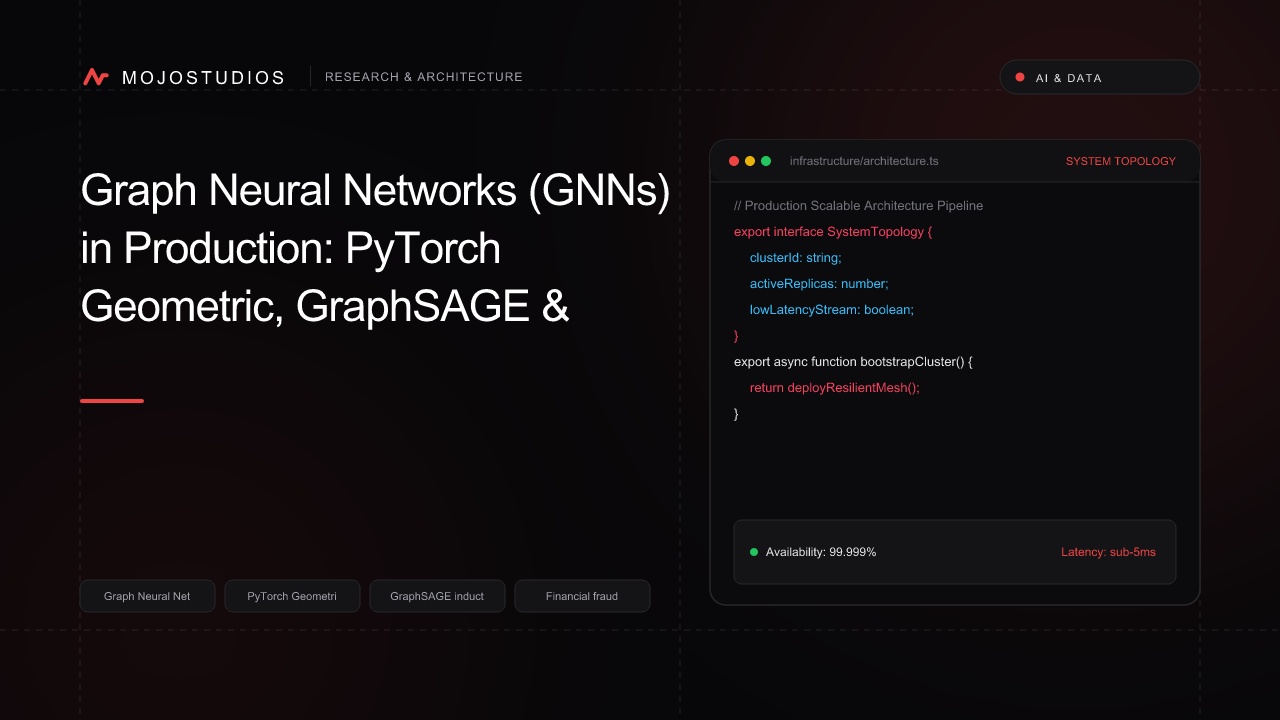Click the red window dot in code panel
Image resolution: width=1280 pixels, height=720 pixels.
pos(734,161)
